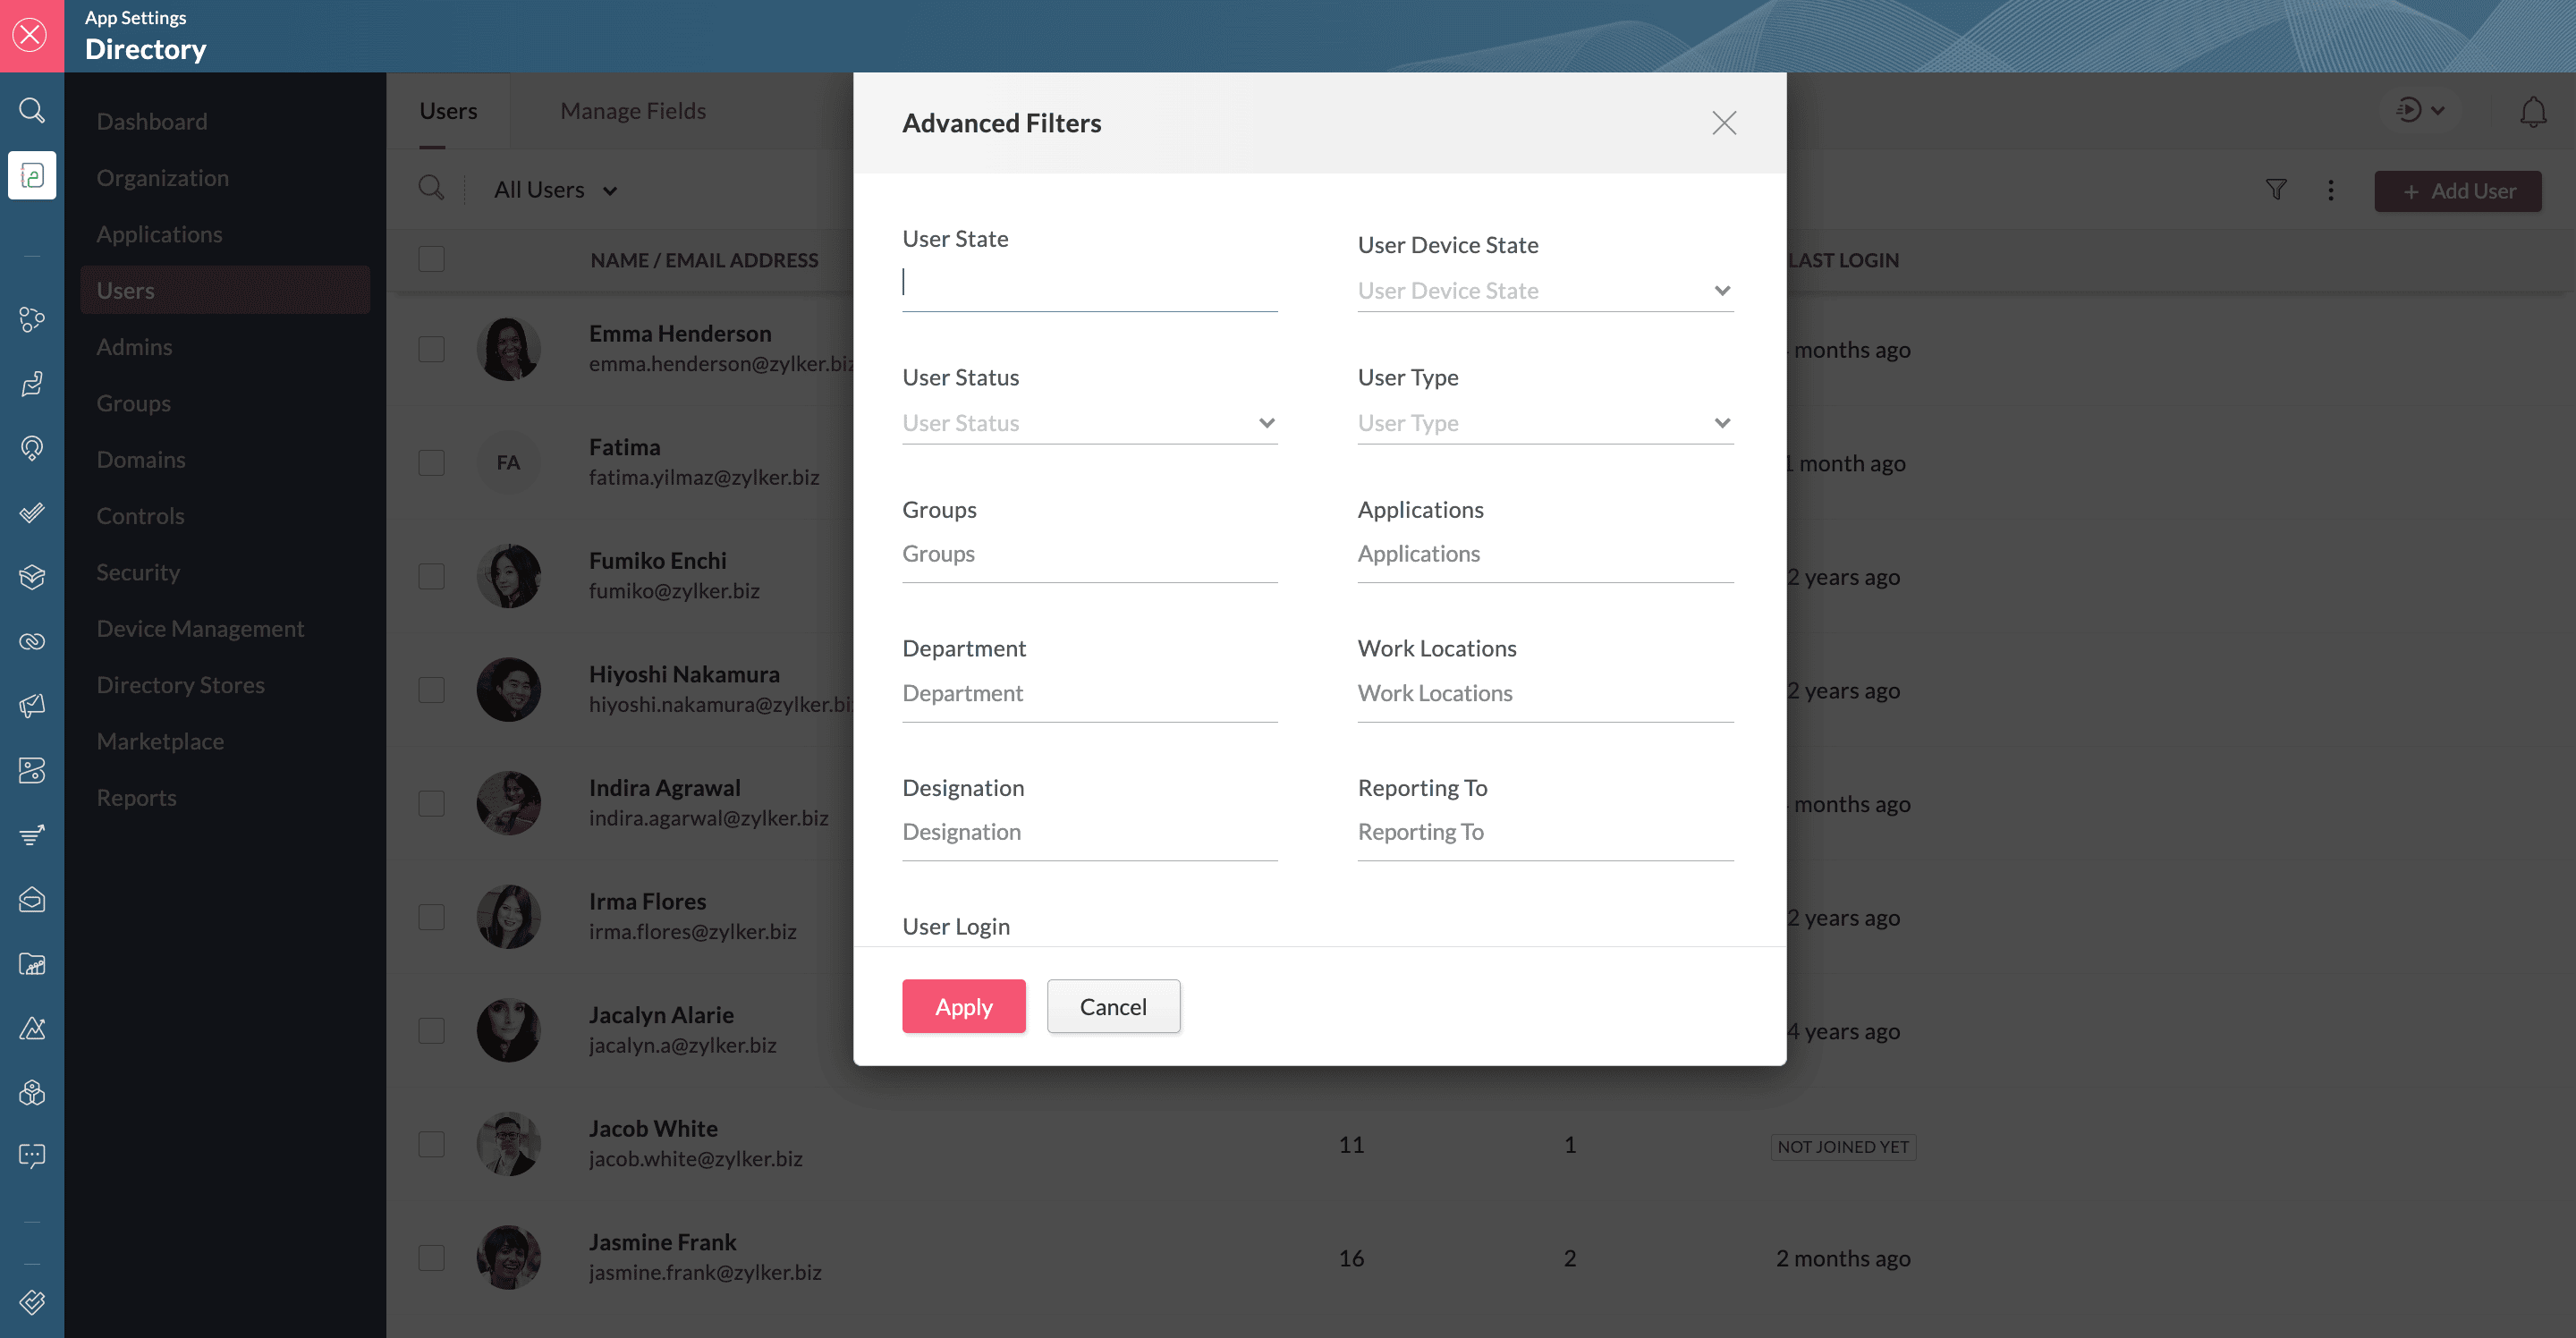Open the User Status dropdown
The width and height of the screenshot is (2576, 1338).
[x=1088, y=423]
